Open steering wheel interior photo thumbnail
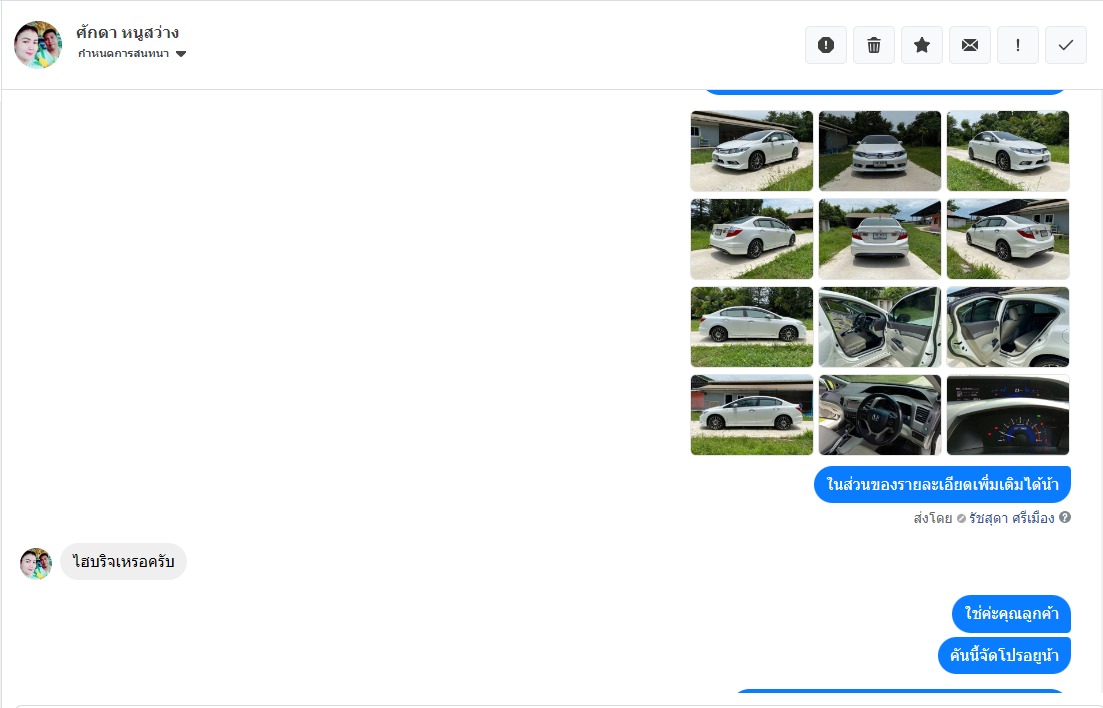This screenshot has width=1103, height=708. tap(880, 415)
